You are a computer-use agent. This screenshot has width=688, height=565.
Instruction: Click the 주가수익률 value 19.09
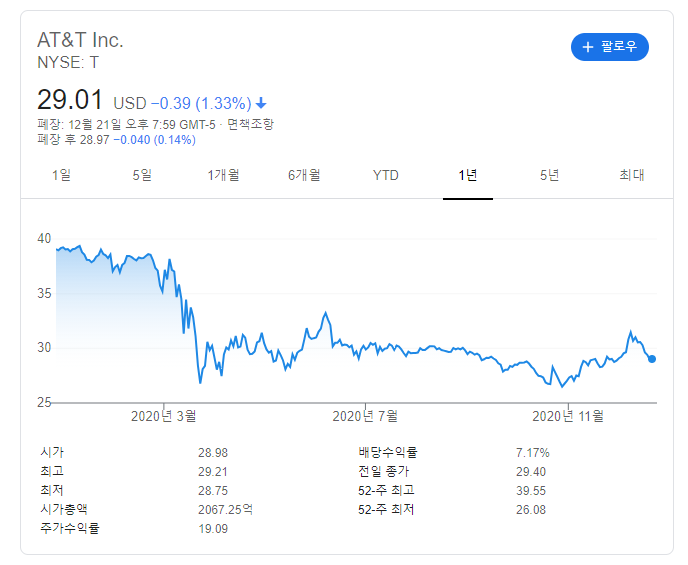point(213,529)
